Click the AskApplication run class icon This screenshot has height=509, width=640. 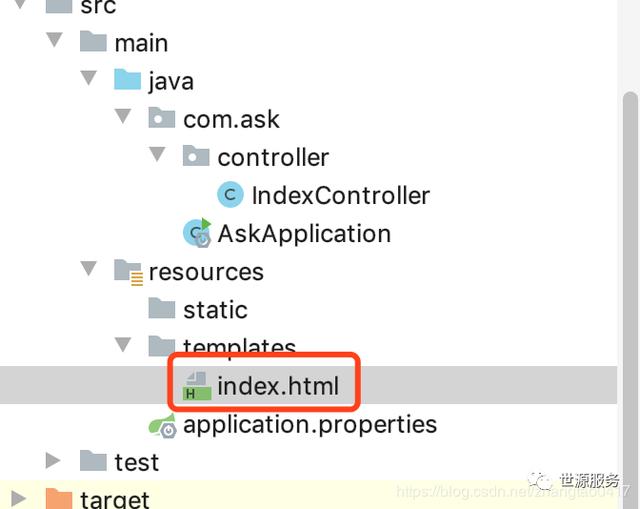(197, 233)
